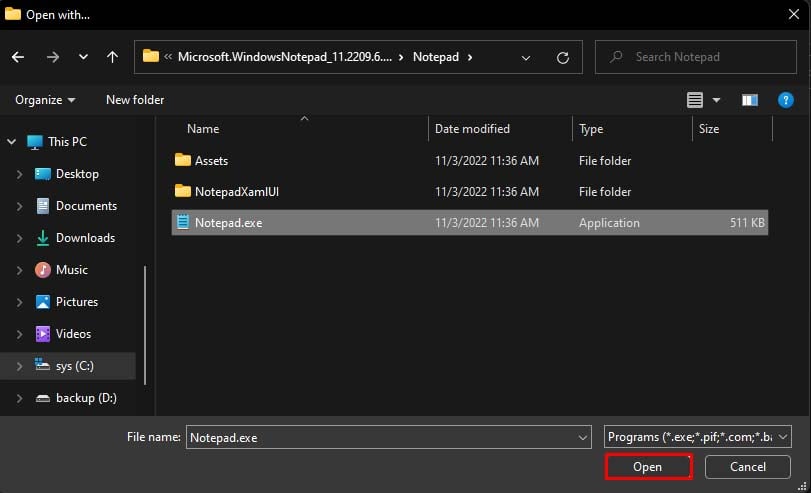Image resolution: width=811 pixels, height=493 pixels.
Task: Open the Organize menu
Action: tap(44, 100)
